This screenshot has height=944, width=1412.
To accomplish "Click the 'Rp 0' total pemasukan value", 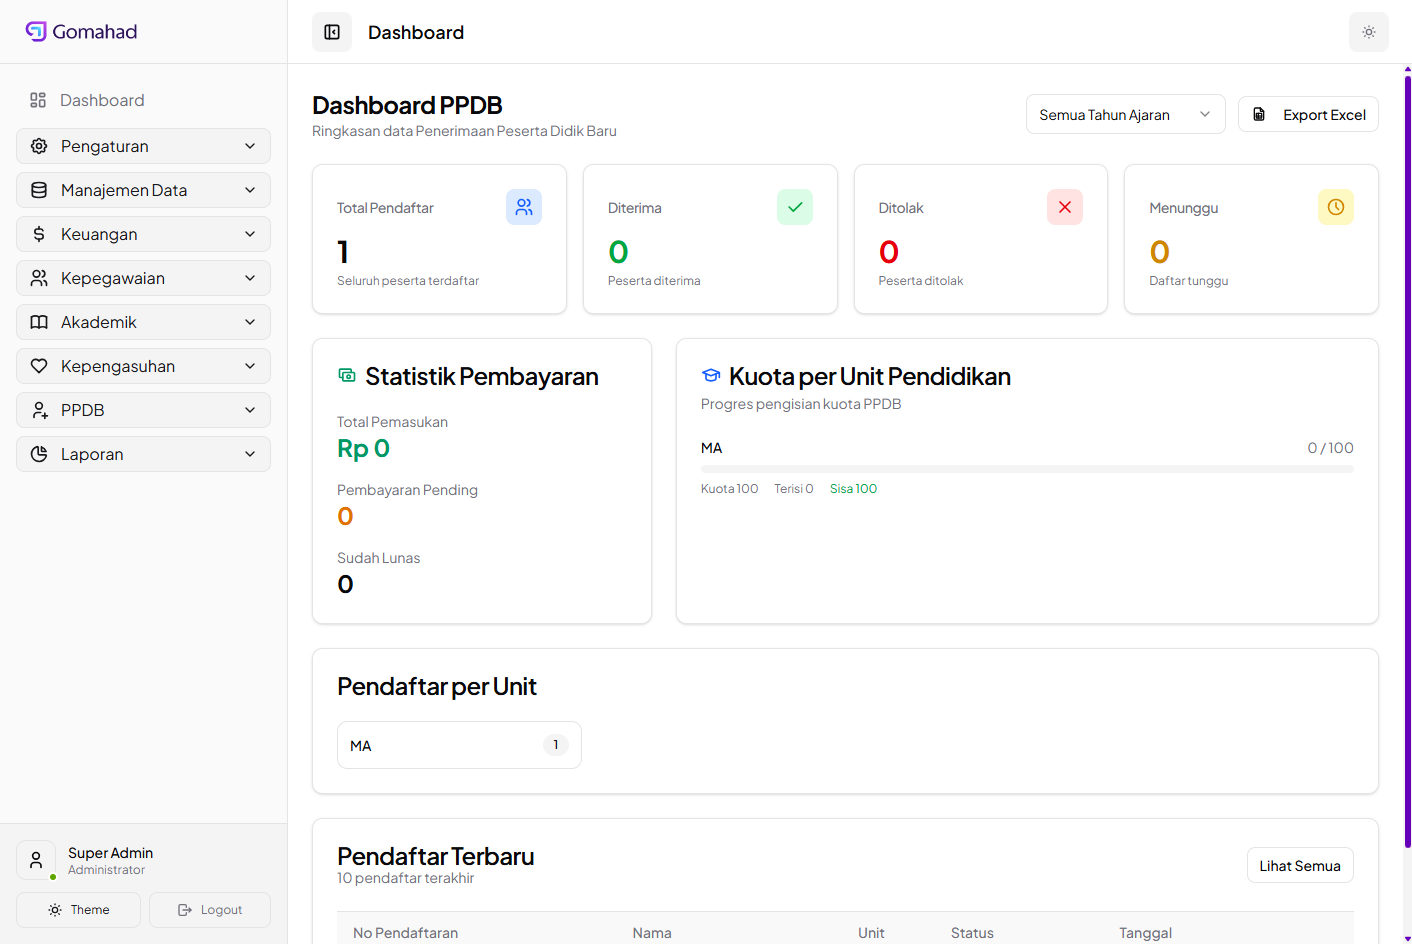I will [x=363, y=449].
